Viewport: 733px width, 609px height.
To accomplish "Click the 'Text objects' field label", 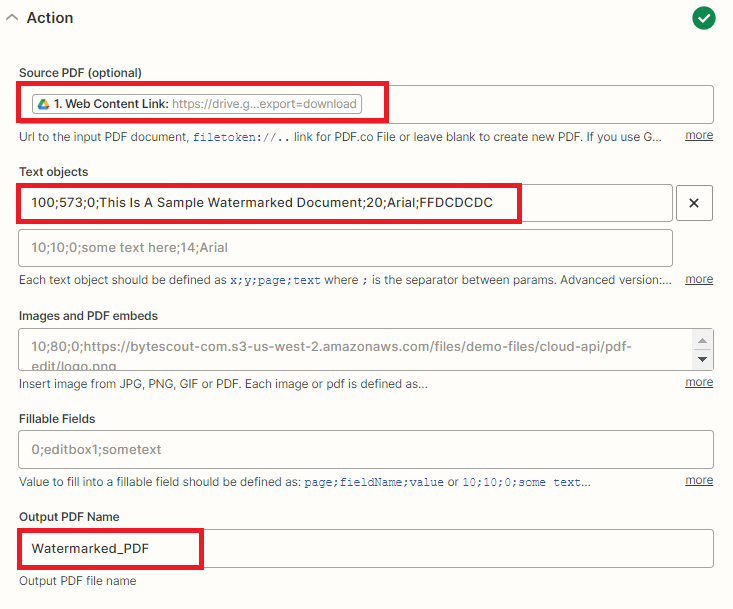I will [x=53, y=171].
